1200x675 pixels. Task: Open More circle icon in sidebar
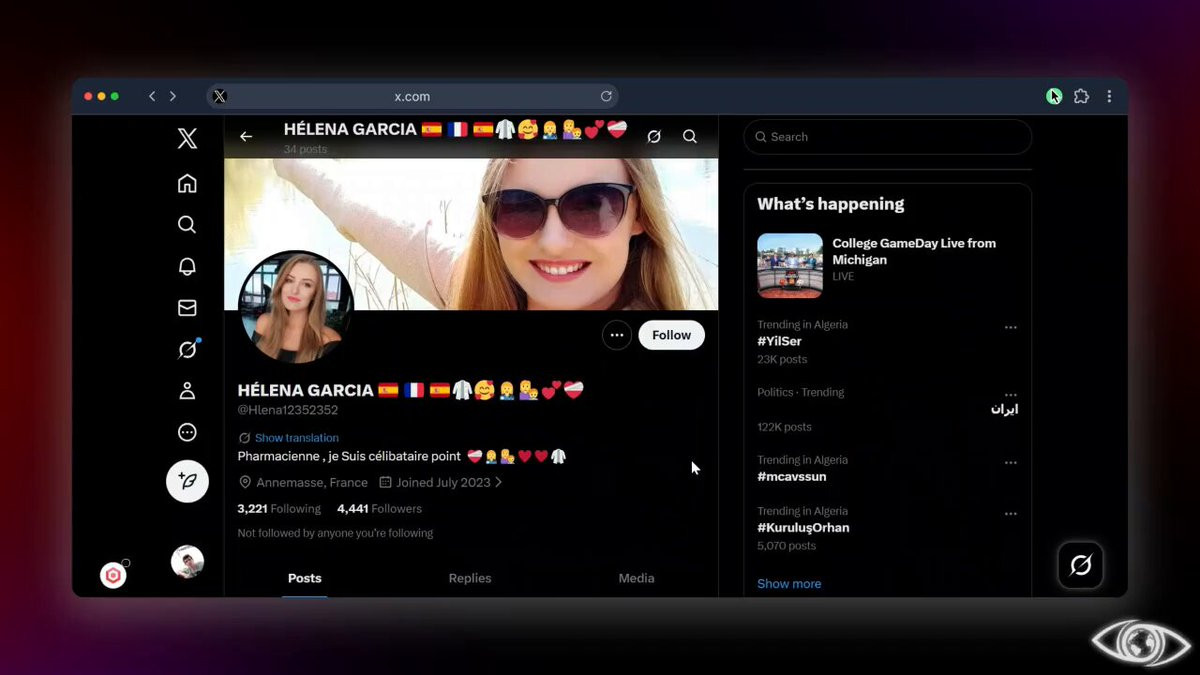(x=187, y=432)
